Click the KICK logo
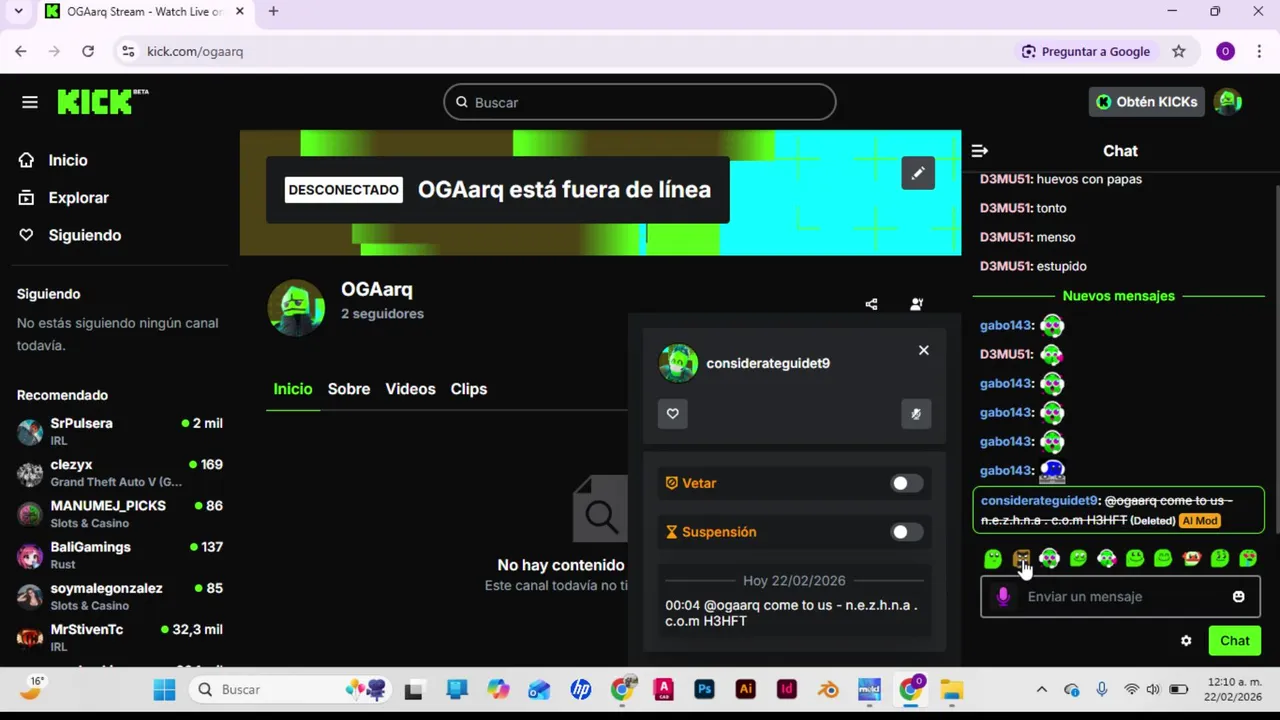Image resolution: width=1280 pixels, height=720 pixels. pos(102,101)
